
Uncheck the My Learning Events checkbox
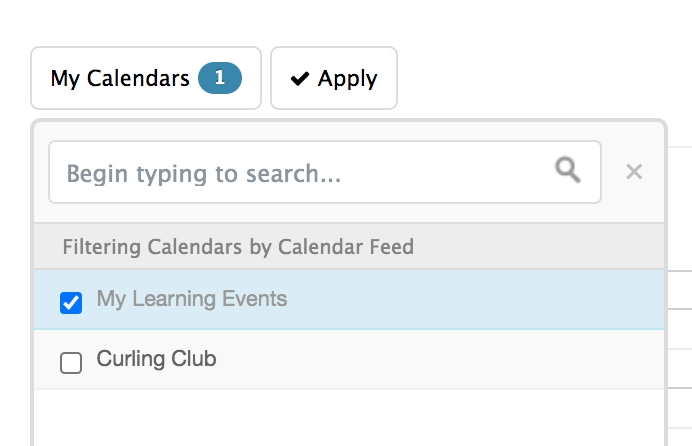click(71, 302)
